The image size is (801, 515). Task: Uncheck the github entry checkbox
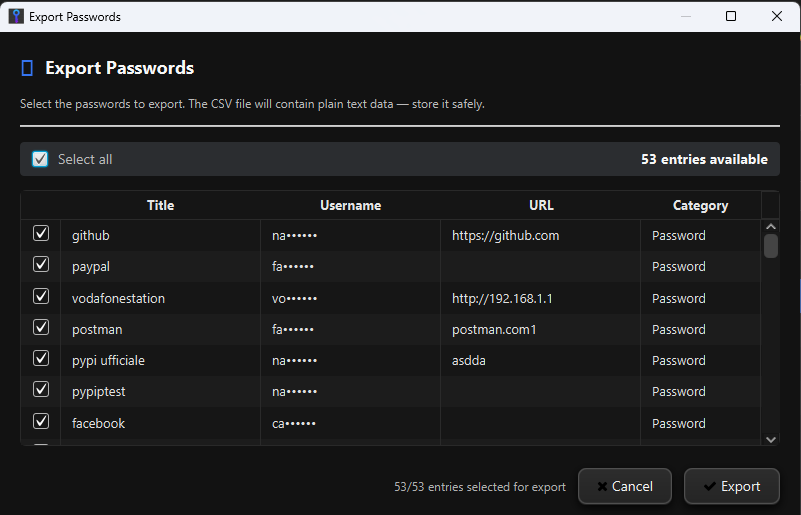[x=41, y=233]
